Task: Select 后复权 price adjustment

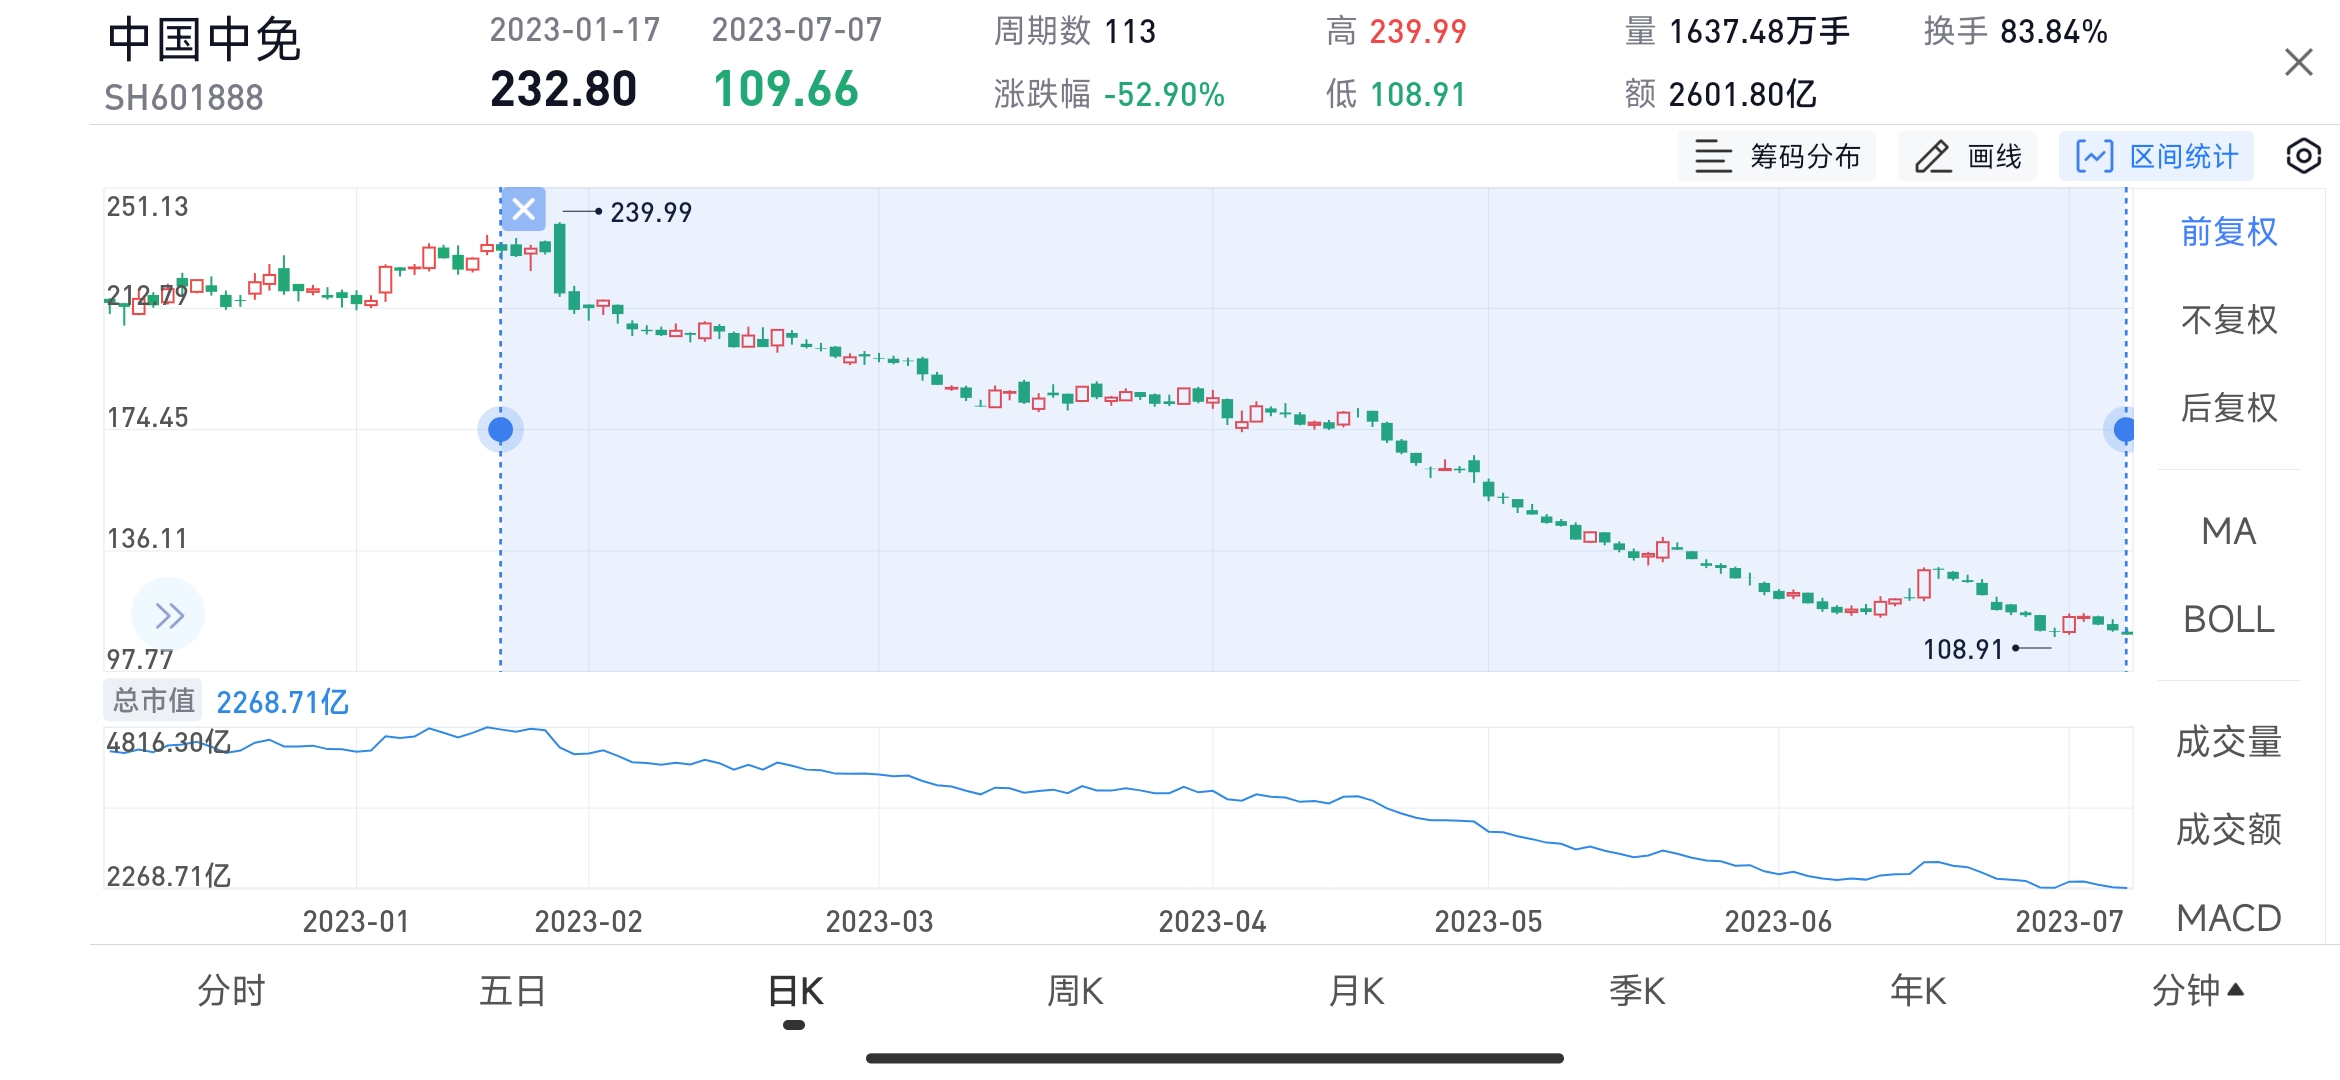Action: click(x=2228, y=408)
